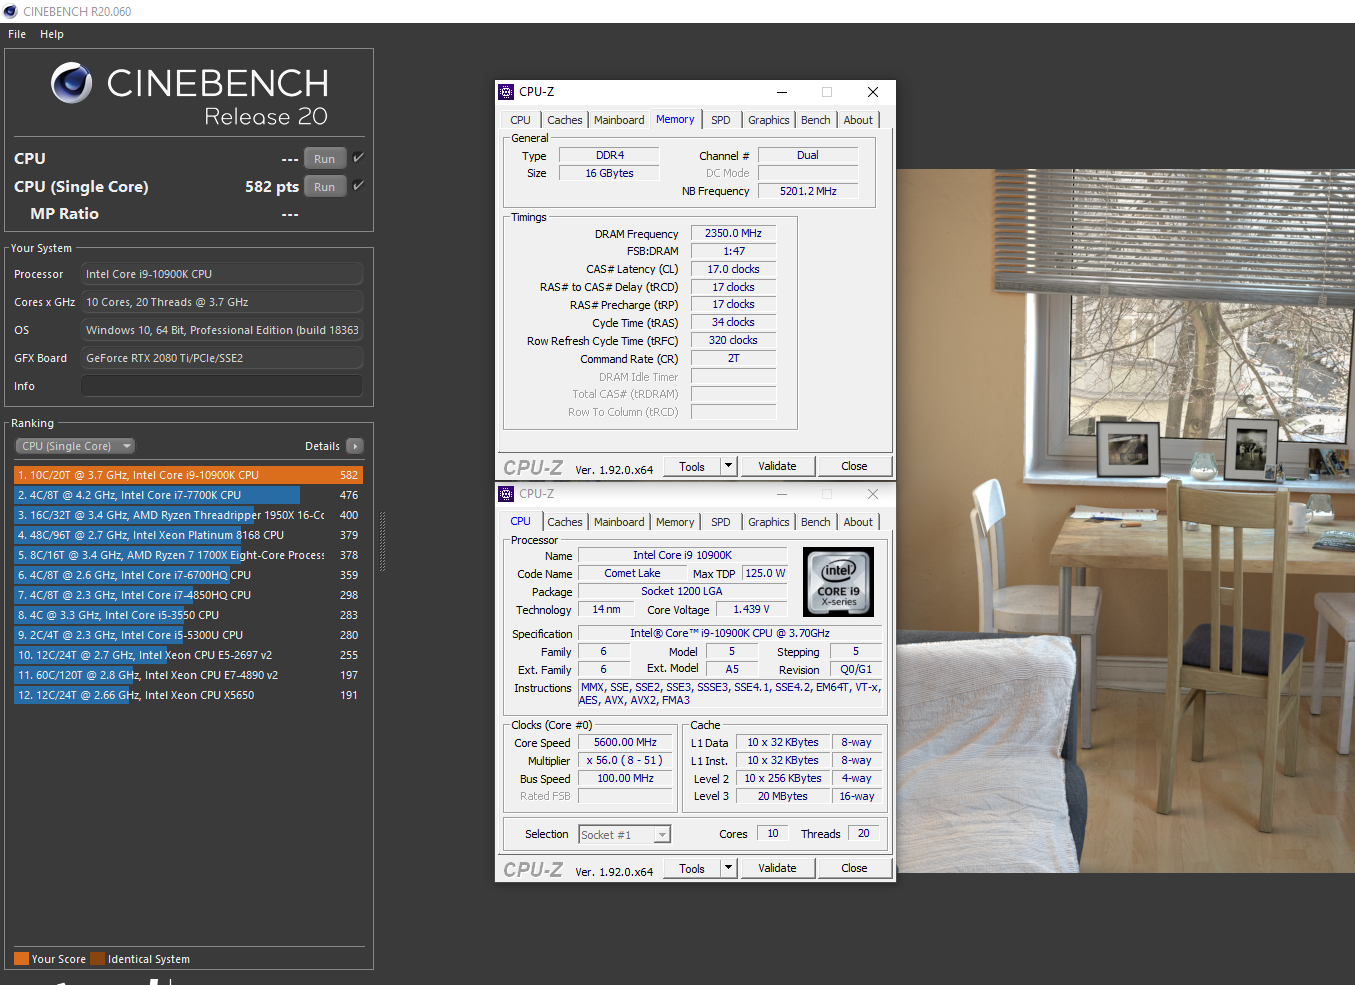
Task: Click Close button in upper CPU-Z
Action: click(x=854, y=466)
